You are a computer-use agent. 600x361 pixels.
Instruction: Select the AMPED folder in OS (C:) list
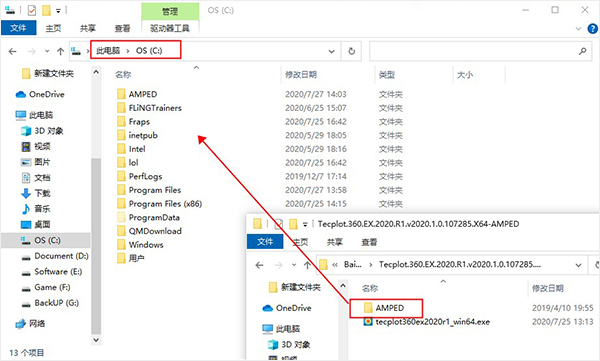(137, 94)
